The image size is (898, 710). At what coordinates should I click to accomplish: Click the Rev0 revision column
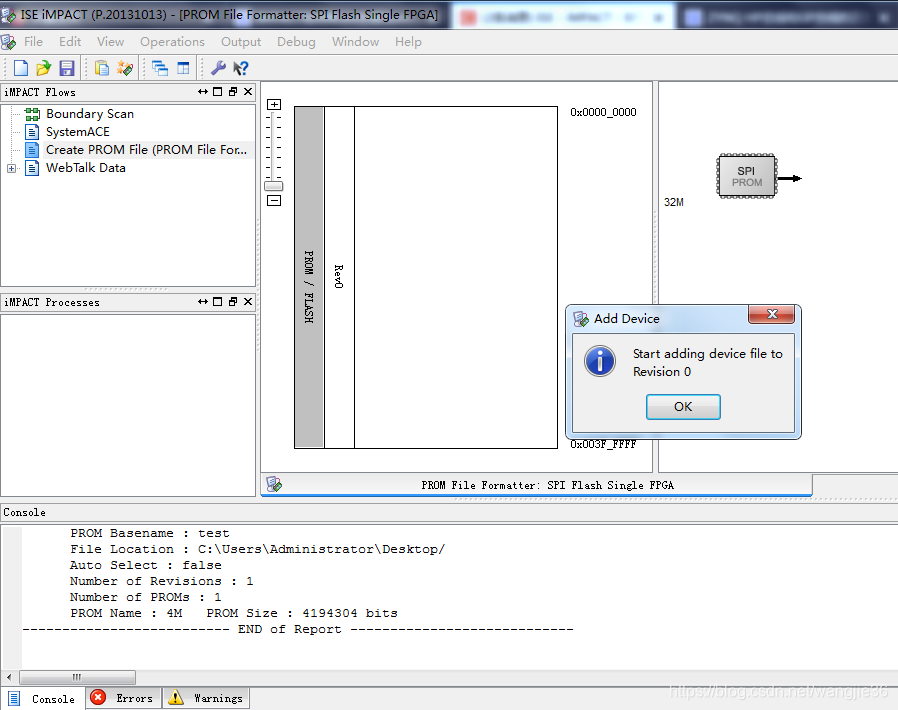339,277
